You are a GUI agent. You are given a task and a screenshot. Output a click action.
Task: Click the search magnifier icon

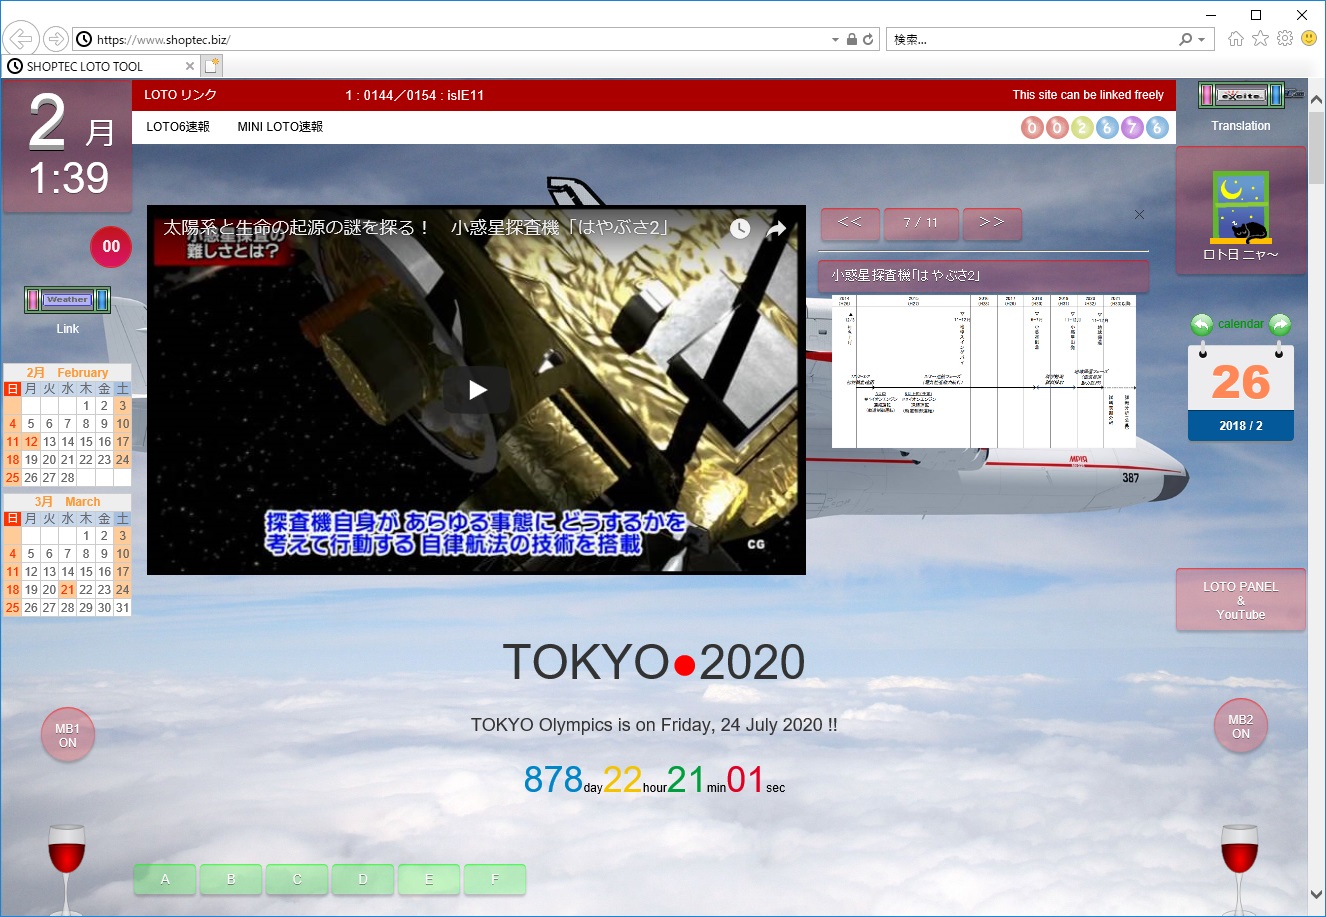tap(1186, 39)
